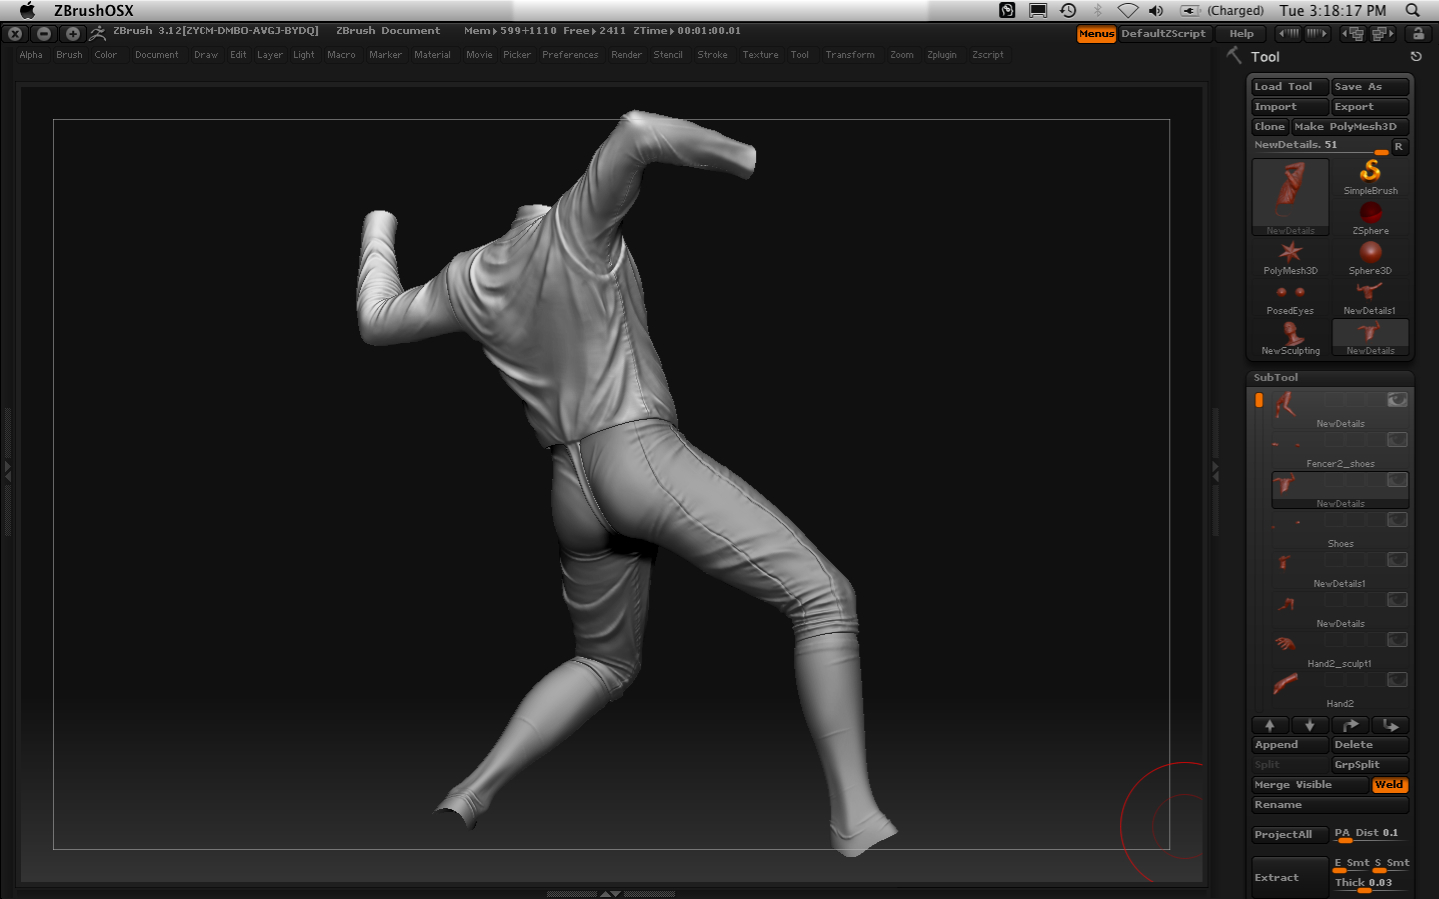Open the Wi-Fi status menu
Screen dimensions: 1439x899
coord(1128,10)
